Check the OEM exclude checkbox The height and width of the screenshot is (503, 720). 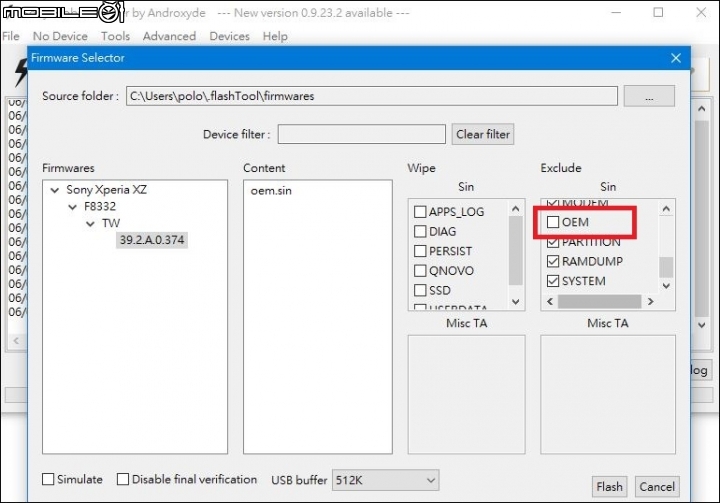[553, 222]
